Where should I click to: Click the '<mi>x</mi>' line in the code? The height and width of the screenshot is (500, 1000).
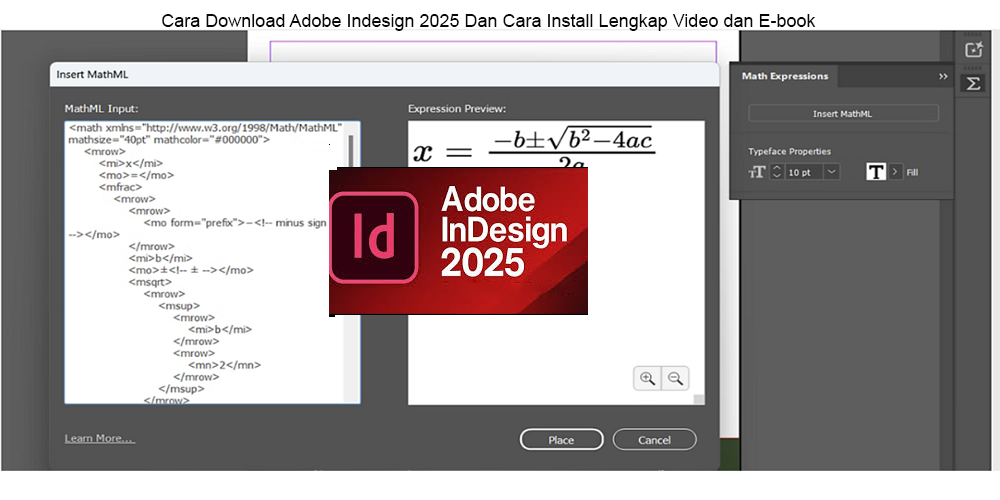click(131, 163)
